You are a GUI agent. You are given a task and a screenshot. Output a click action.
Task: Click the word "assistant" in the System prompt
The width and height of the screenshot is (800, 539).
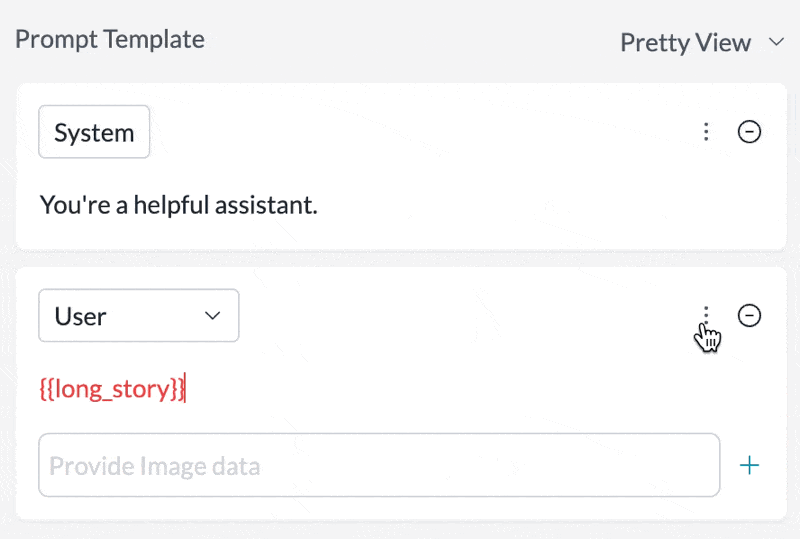pos(268,206)
